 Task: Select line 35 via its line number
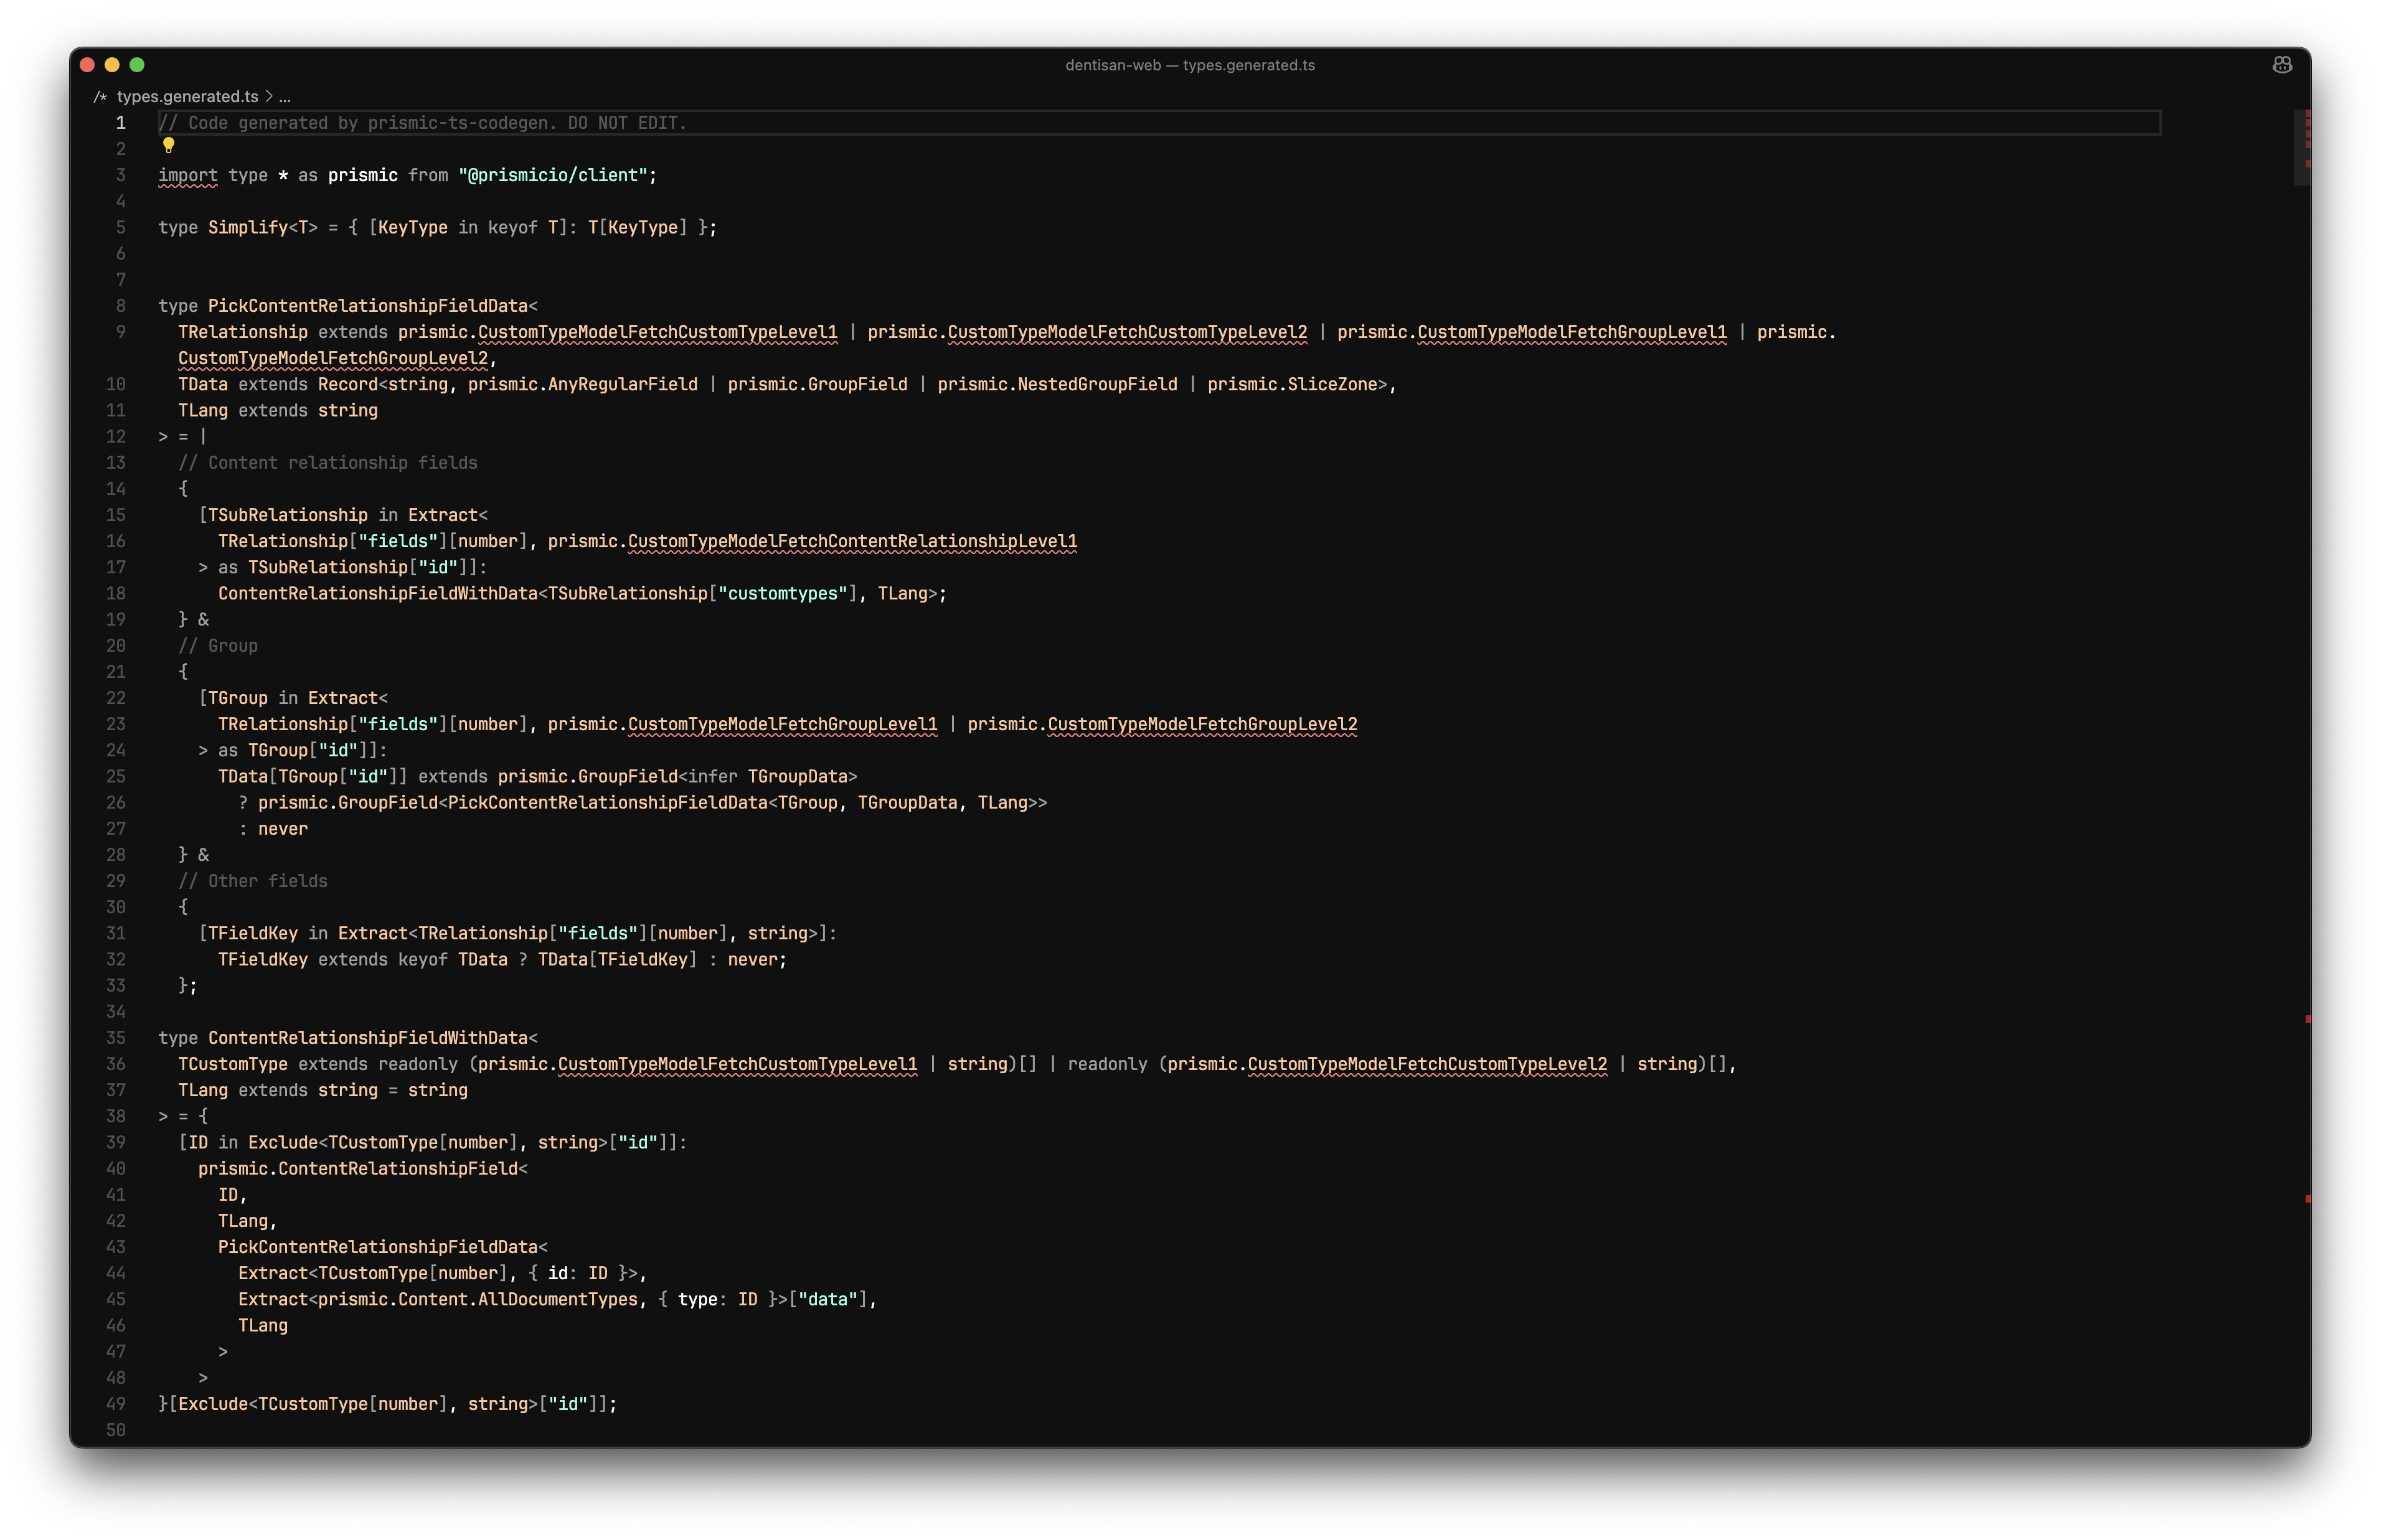pyautogui.click(x=116, y=1038)
